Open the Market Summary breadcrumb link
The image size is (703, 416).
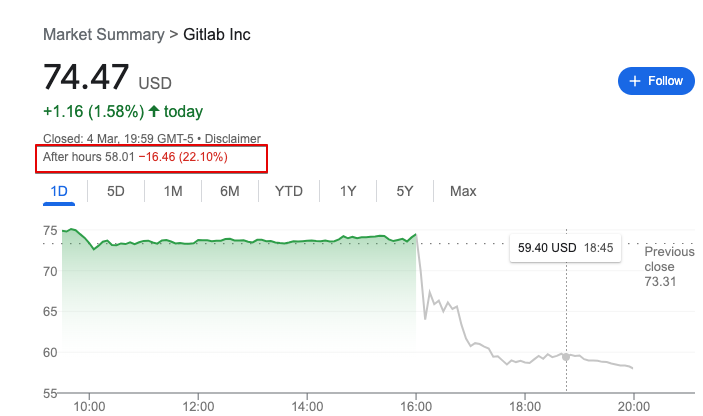point(103,35)
